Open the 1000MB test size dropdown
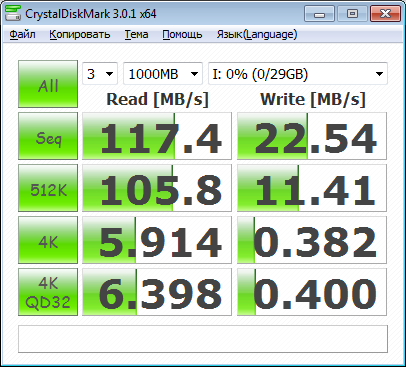 [163, 74]
